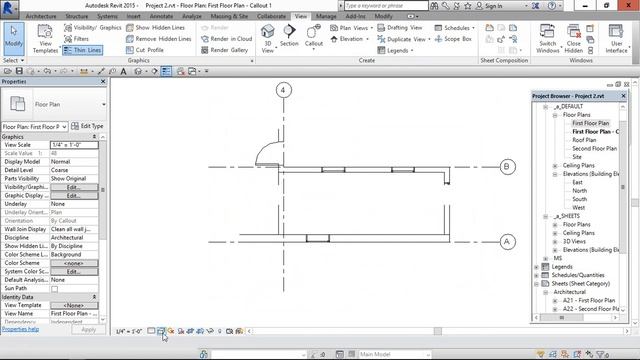
Task: Click view scale 1/4" = 1'-0" in view control bar
Action: click(x=129, y=331)
